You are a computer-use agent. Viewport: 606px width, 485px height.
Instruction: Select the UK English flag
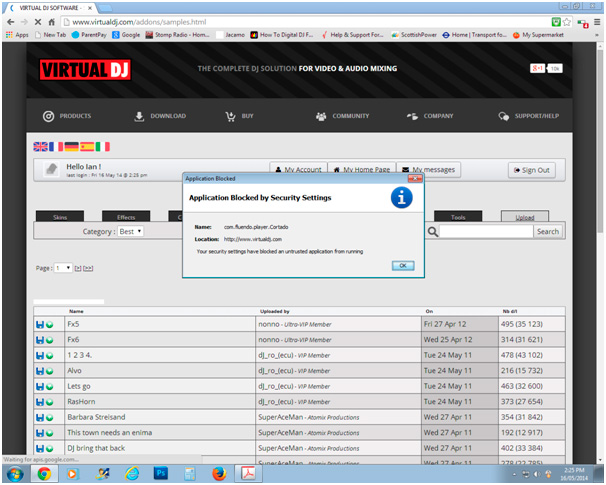[40, 146]
